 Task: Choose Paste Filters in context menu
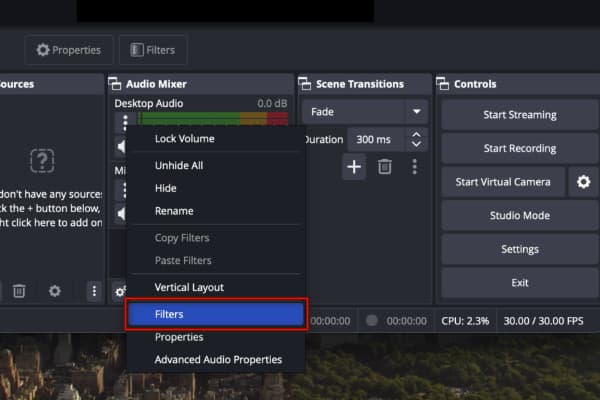[x=216, y=260]
